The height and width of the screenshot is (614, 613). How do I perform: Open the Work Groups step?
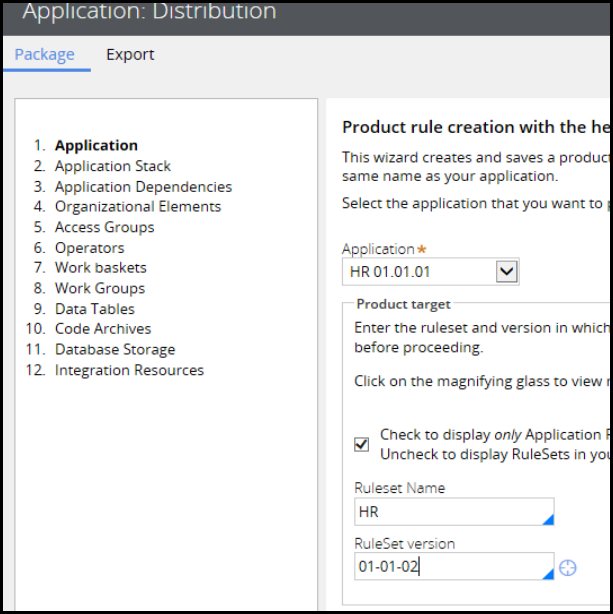pos(99,288)
